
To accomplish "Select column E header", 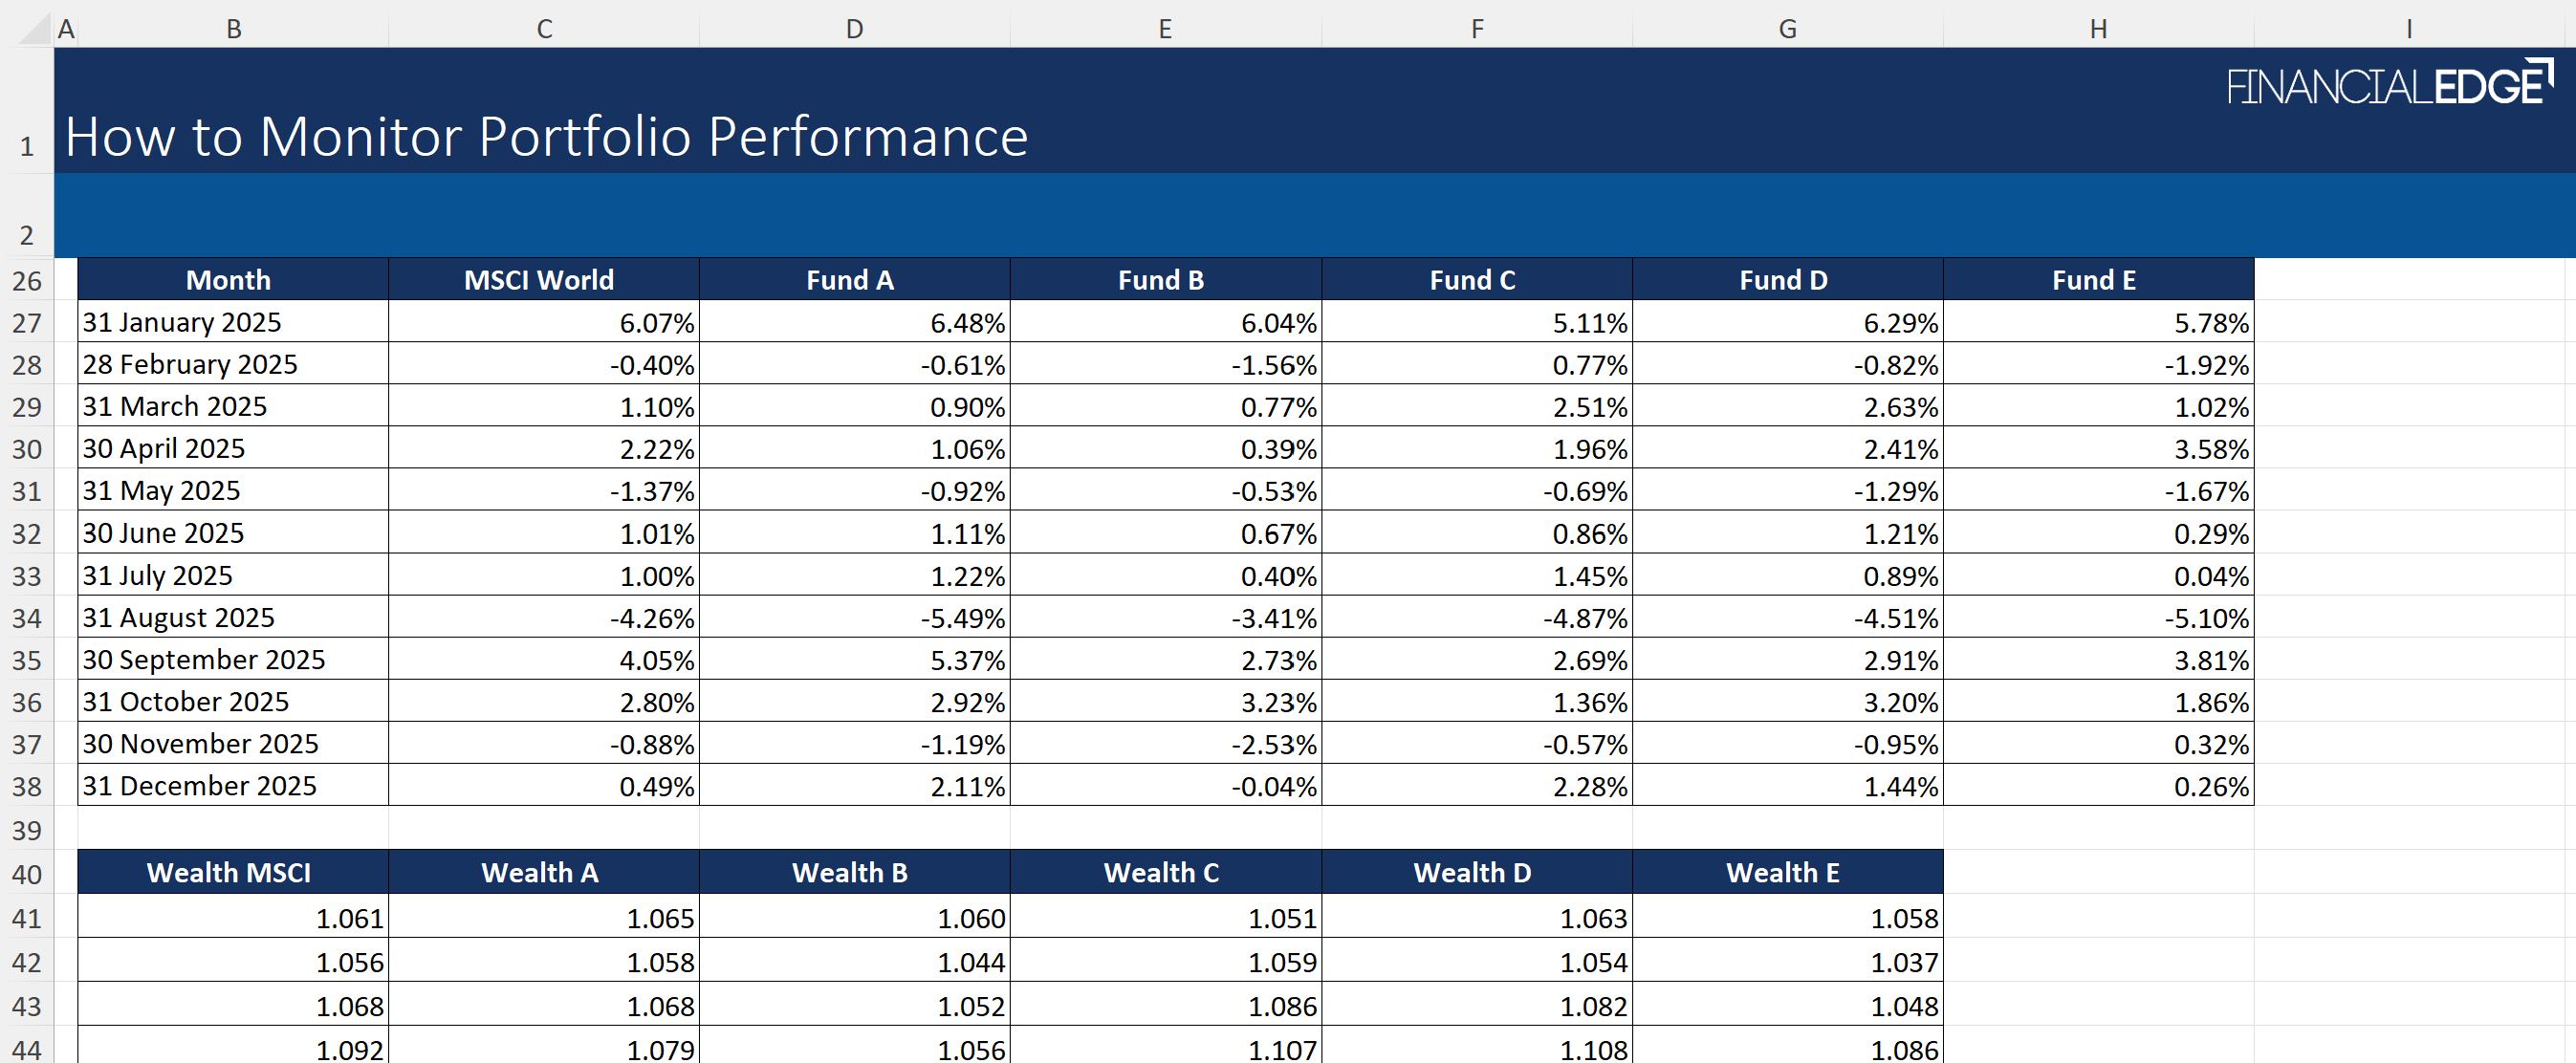I will tap(1165, 29).
